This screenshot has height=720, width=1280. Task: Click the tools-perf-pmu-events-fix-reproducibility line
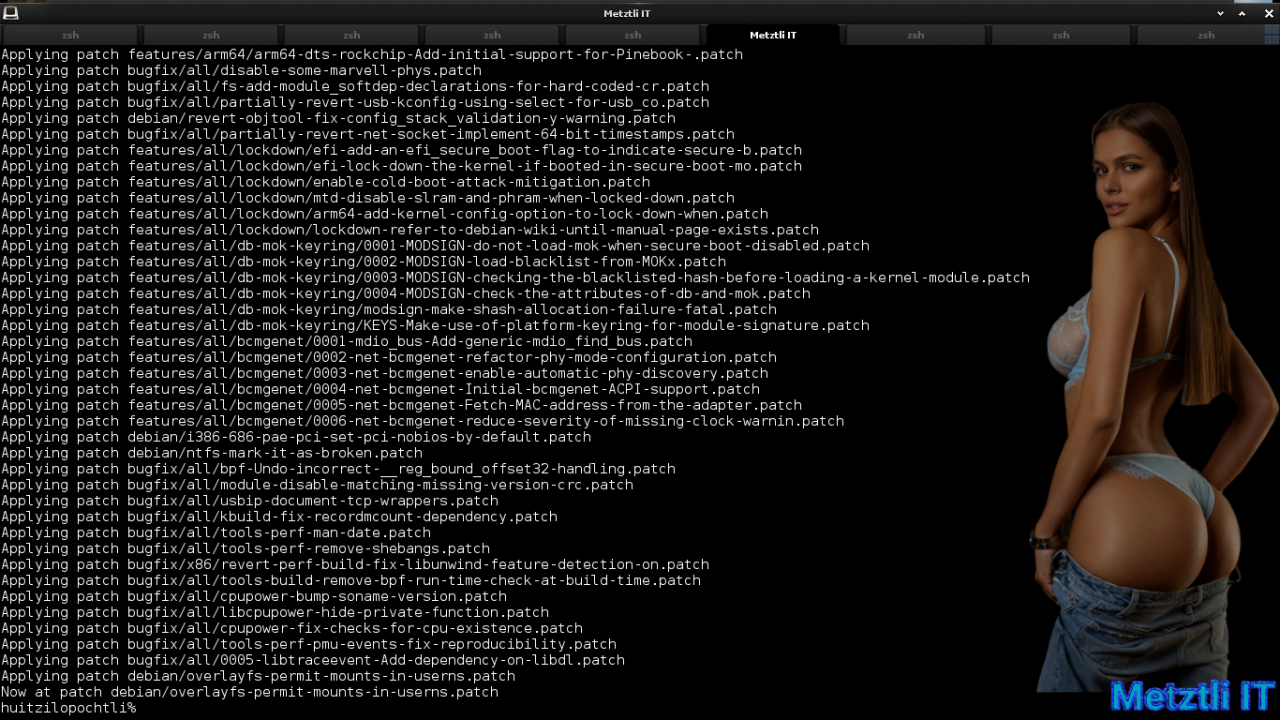tap(309, 645)
